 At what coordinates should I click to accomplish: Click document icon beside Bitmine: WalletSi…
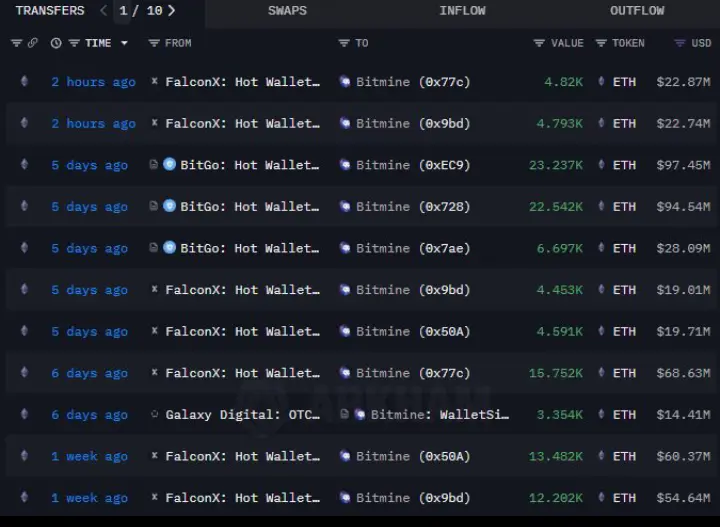point(344,414)
